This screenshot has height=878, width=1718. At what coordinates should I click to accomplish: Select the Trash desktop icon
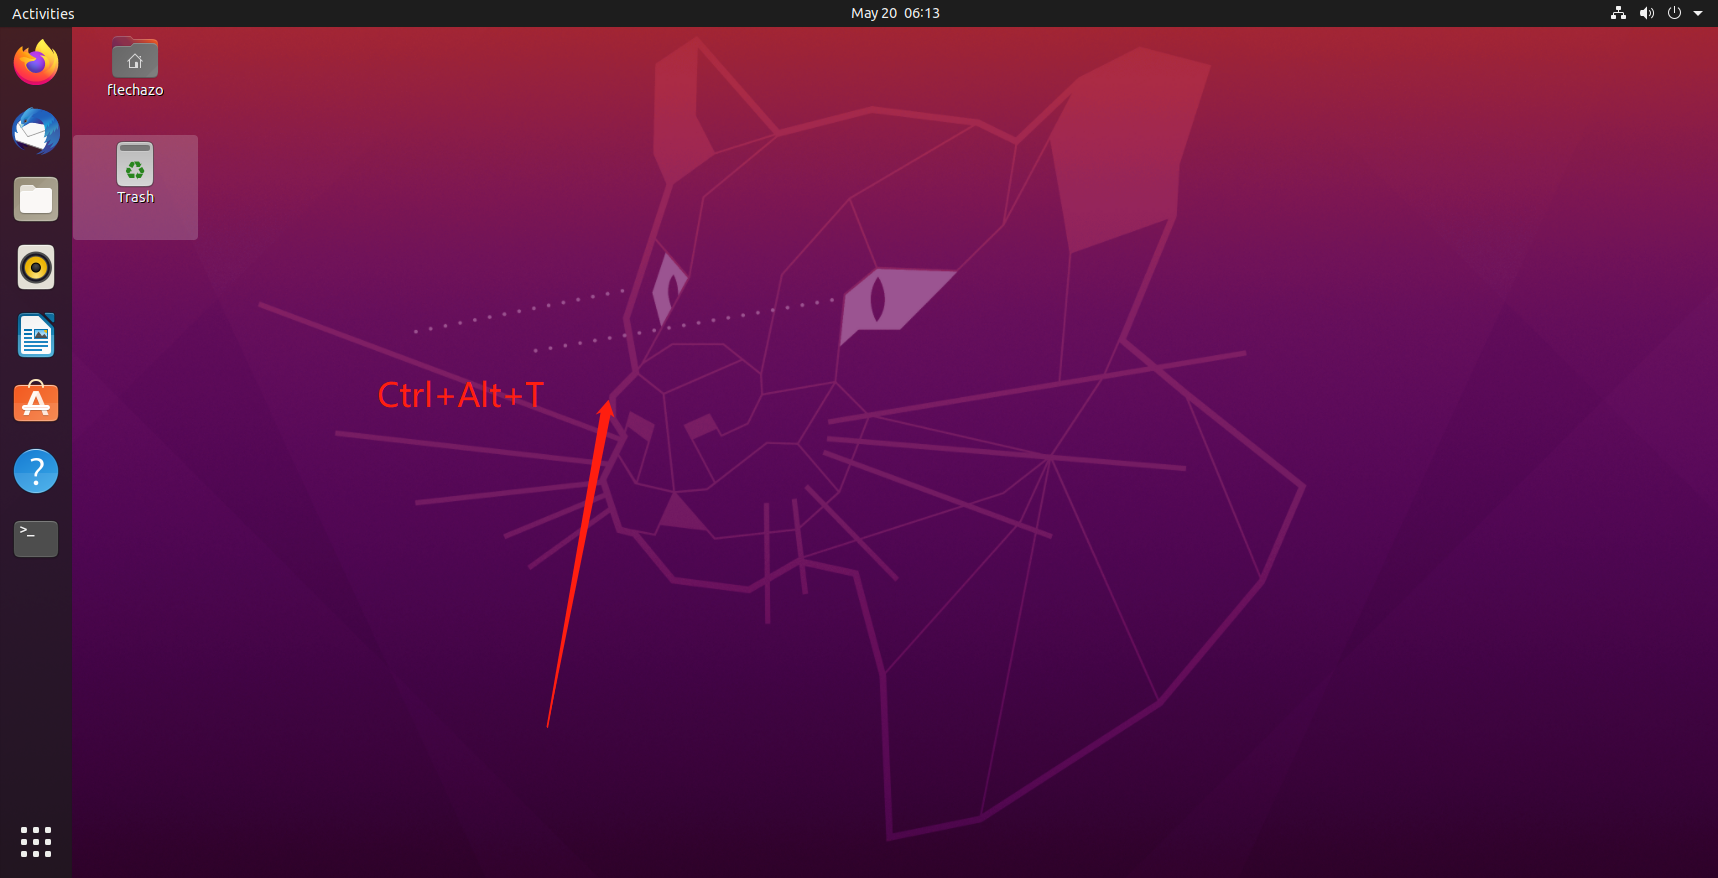coord(135,164)
